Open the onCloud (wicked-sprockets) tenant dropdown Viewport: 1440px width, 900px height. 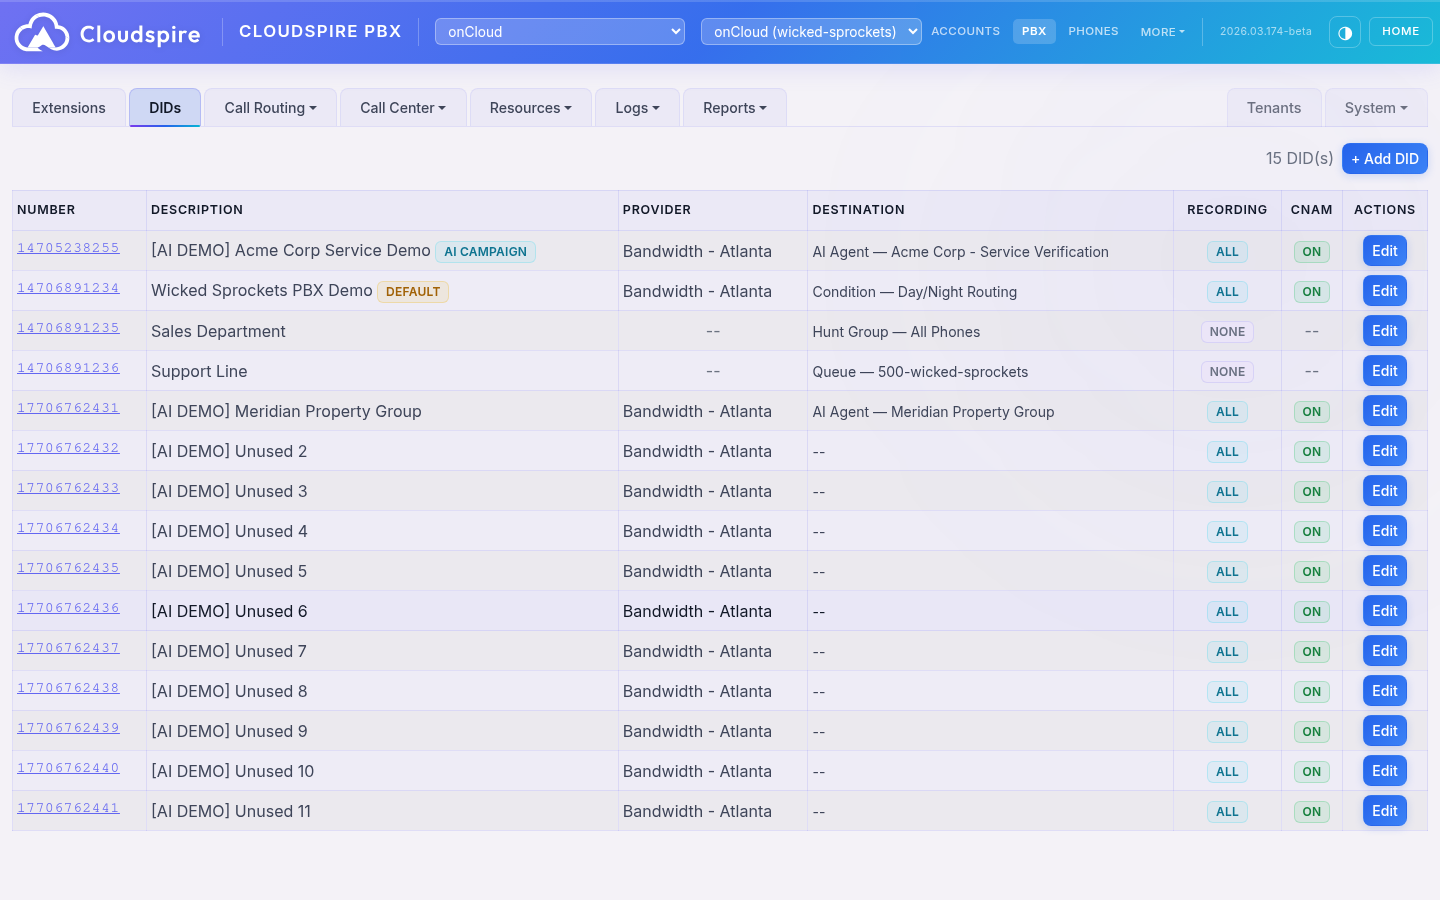[x=811, y=31]
